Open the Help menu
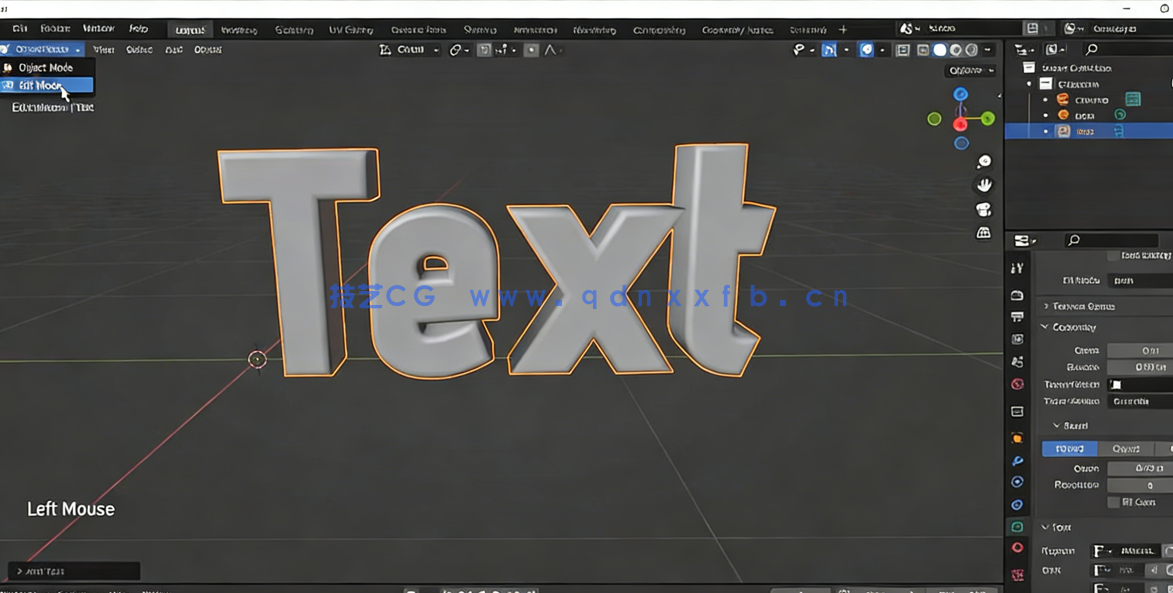The height and width of the screenshot is (593, 1173). (137, 29)
